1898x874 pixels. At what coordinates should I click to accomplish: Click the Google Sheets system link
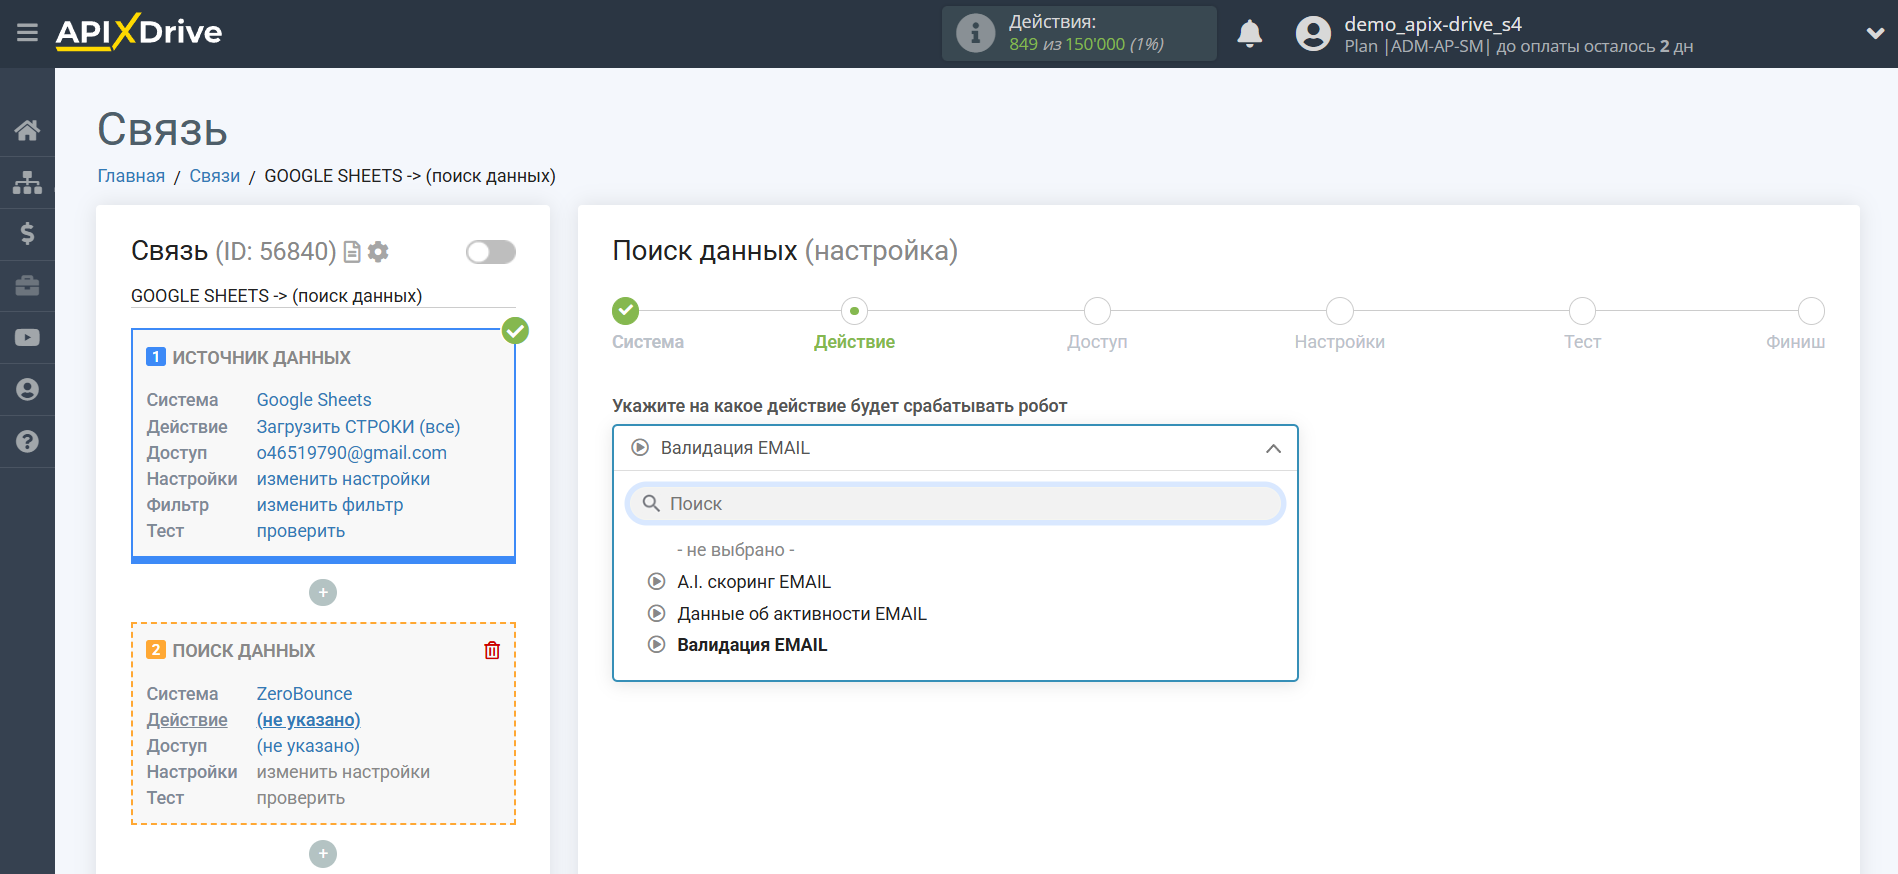click(313, 400)
